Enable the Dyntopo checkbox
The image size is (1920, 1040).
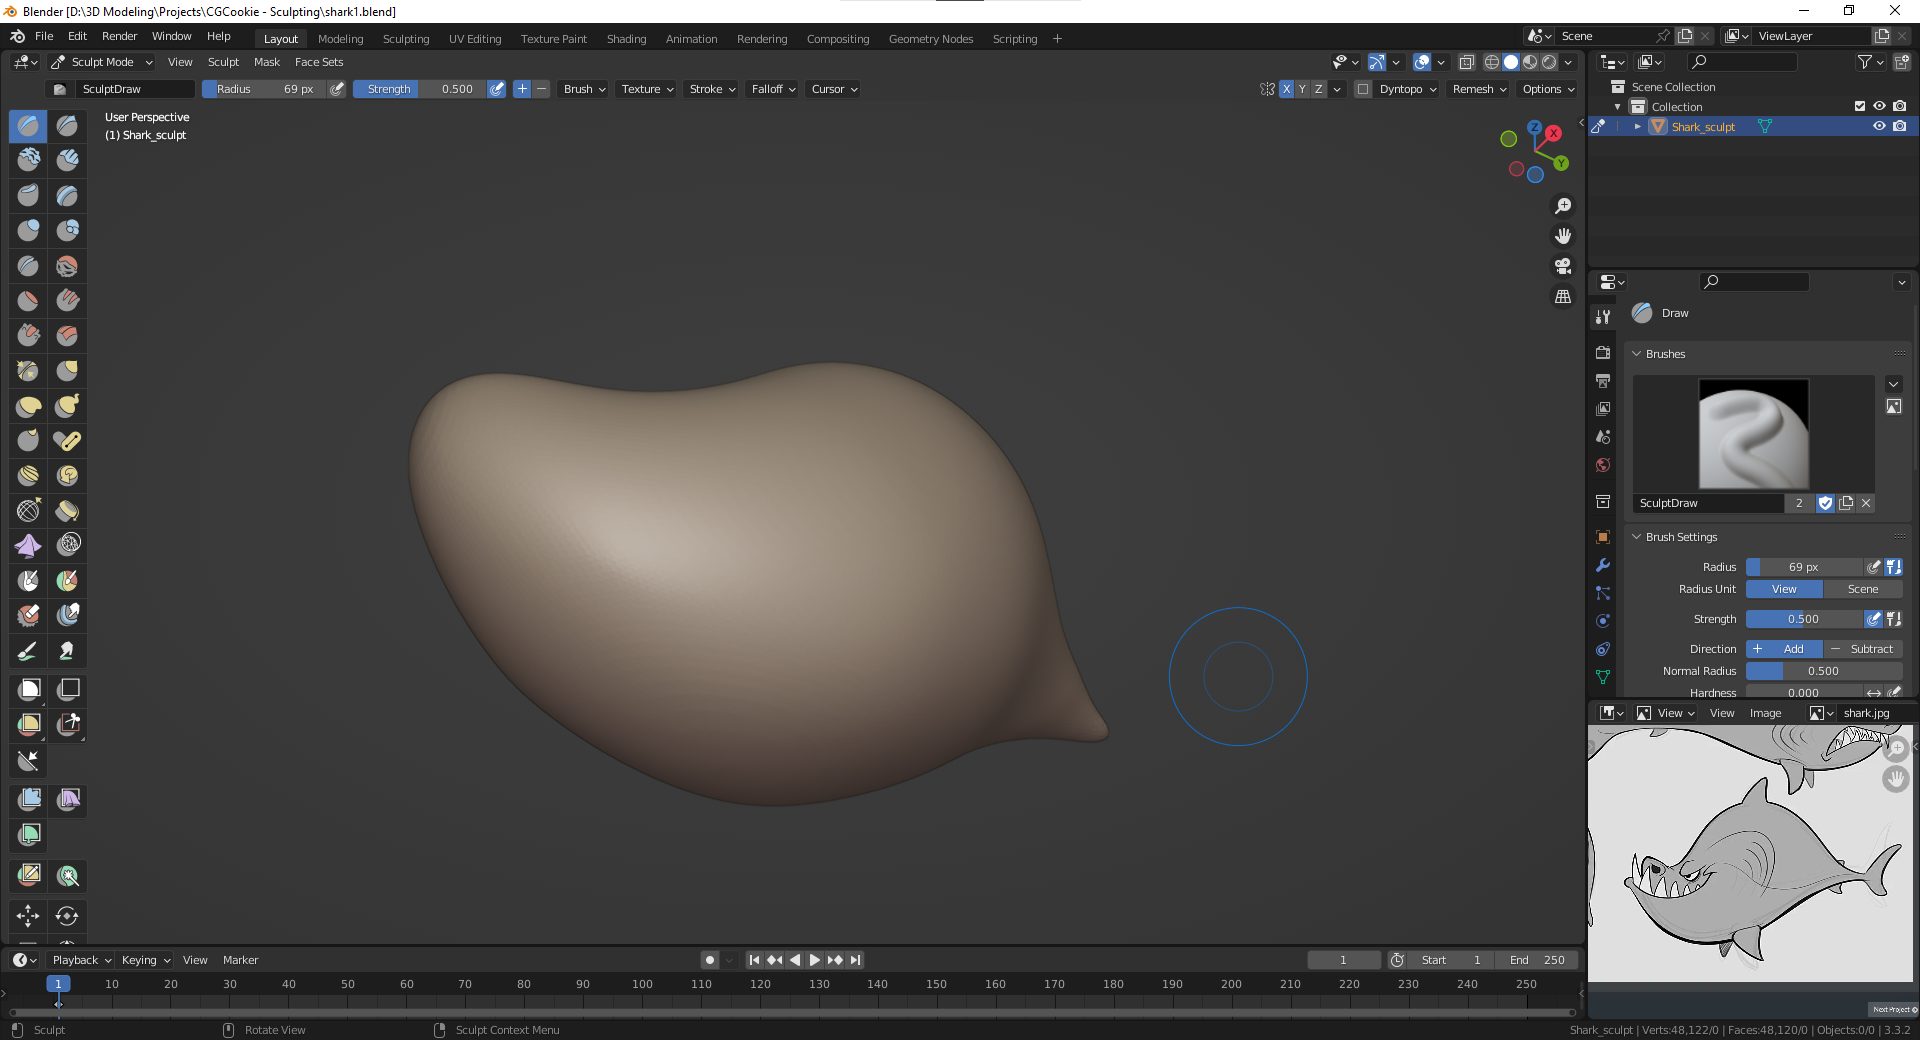1362,89
